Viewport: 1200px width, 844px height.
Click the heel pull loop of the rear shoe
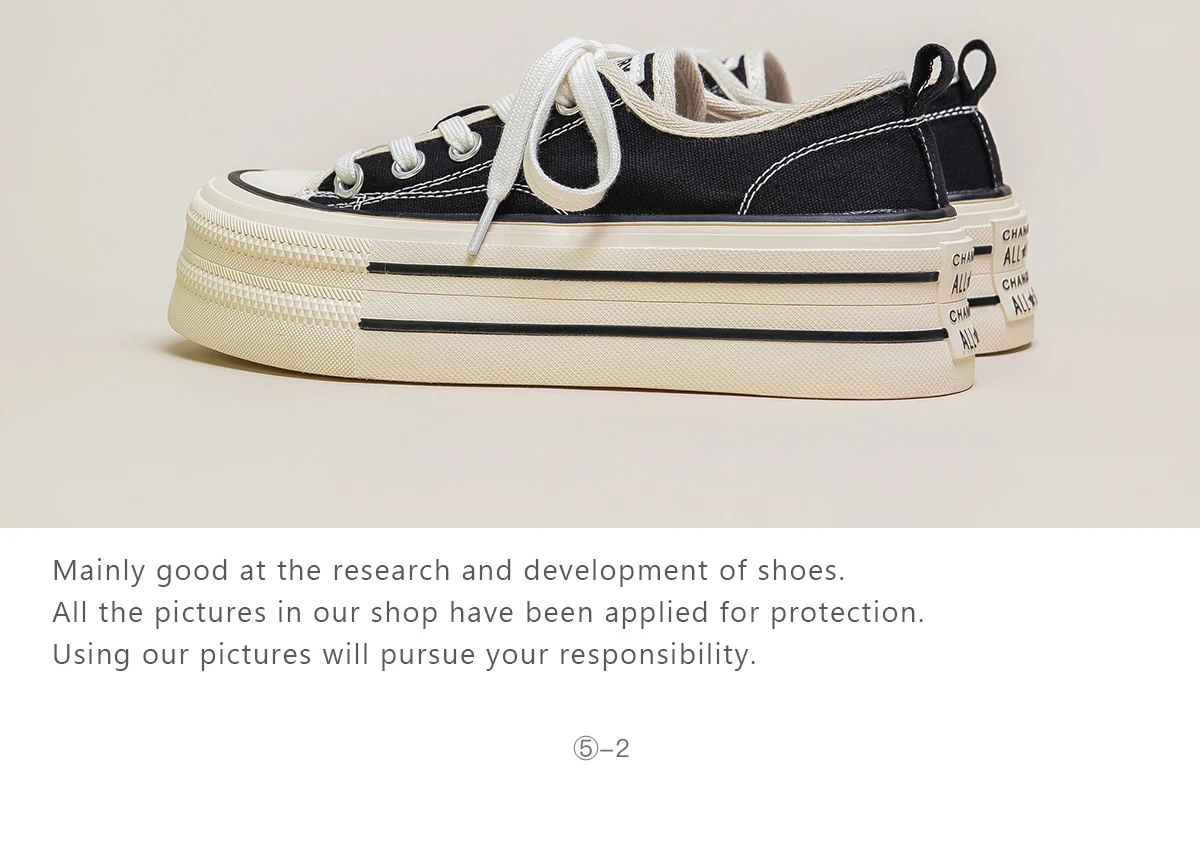point(978,70)
